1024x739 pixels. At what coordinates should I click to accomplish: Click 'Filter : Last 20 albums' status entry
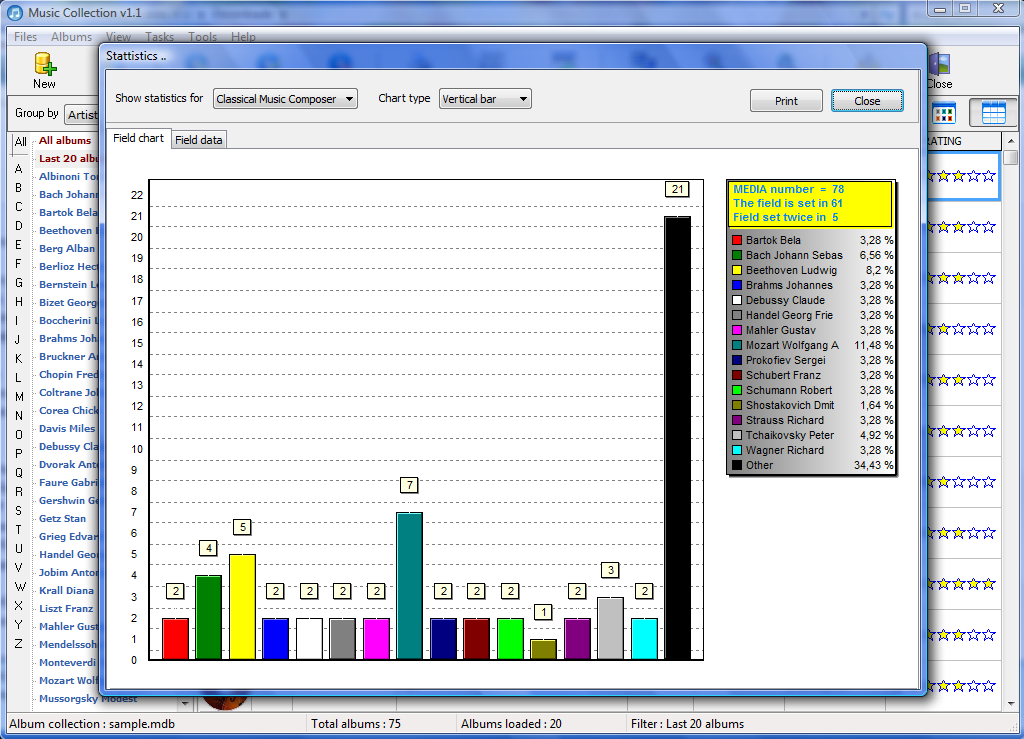point(687,724)
